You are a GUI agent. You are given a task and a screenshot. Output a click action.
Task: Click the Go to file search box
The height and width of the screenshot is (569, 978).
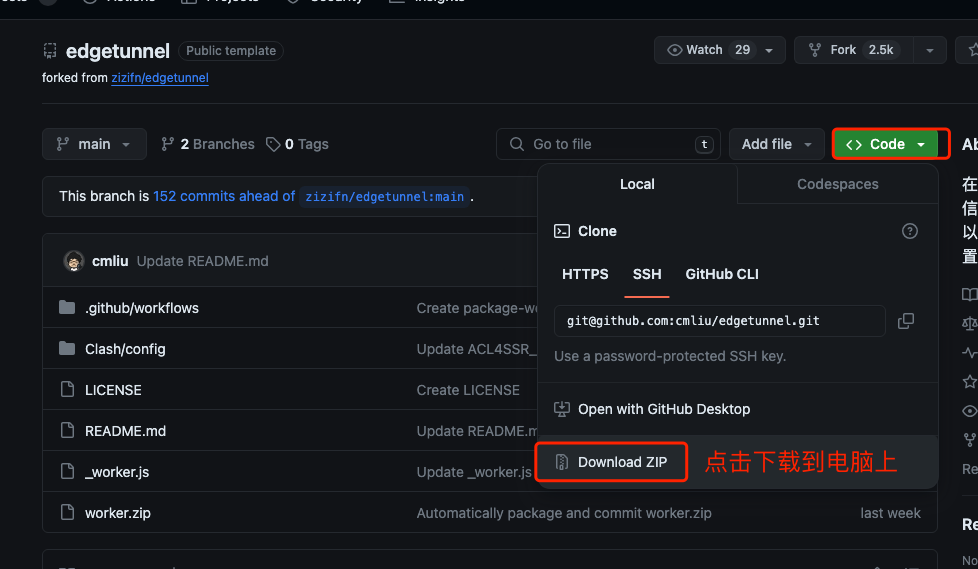pyautogui.click(x=608, y=144)
